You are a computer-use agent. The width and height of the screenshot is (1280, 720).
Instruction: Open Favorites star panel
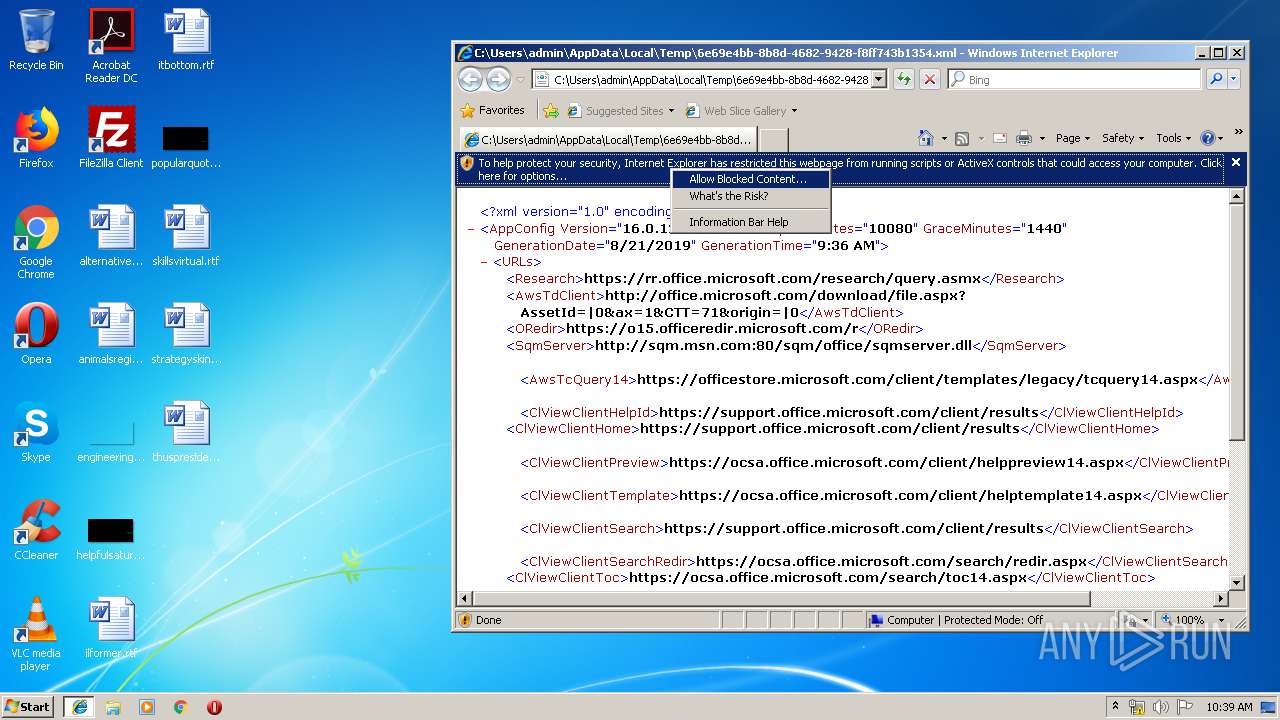[468, 111]
